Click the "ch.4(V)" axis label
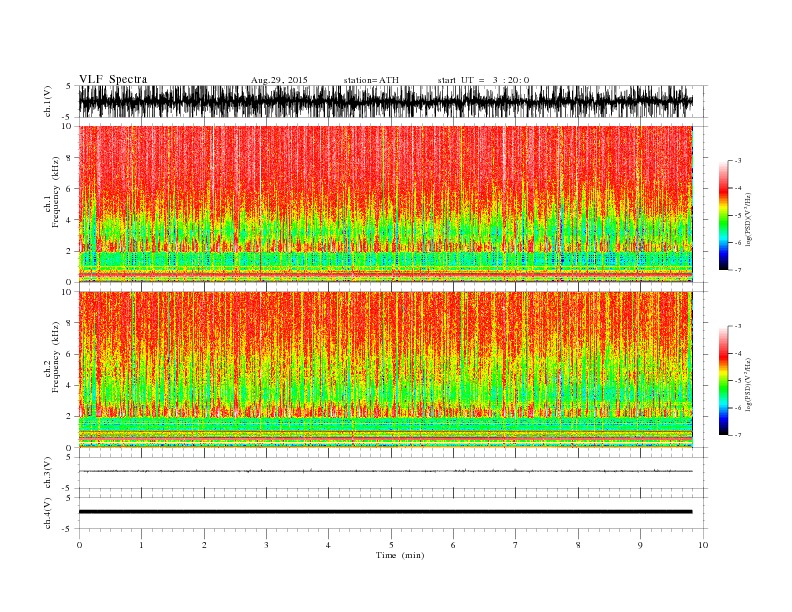The image size is (792, 612). pyautogui.click(x=48, y=513)
